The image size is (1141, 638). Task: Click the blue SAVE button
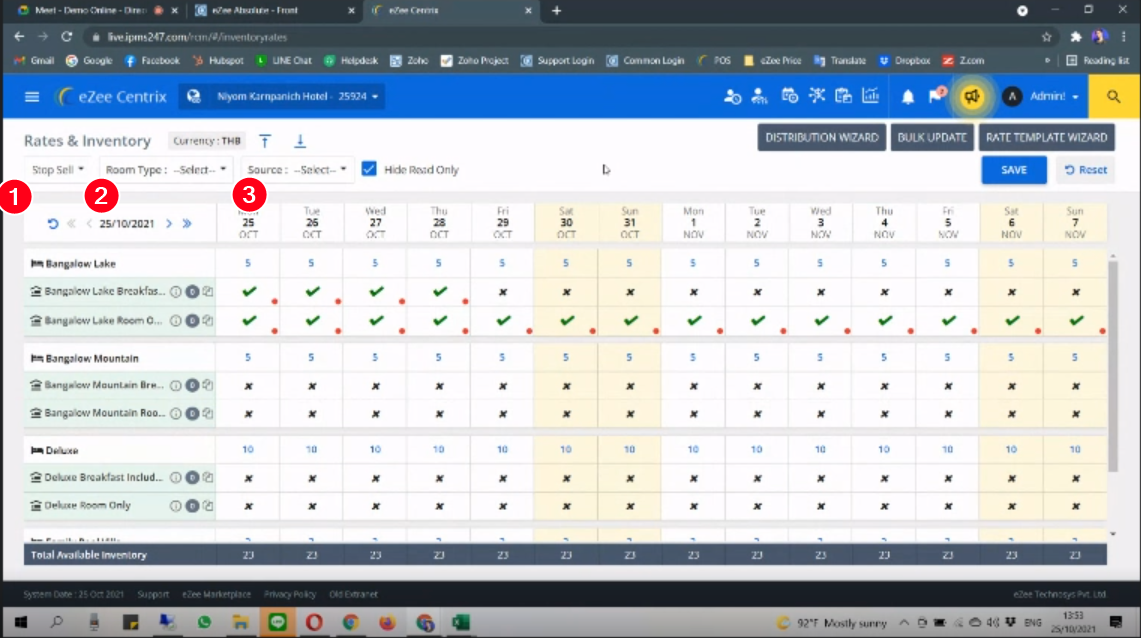coord(1014,170)
